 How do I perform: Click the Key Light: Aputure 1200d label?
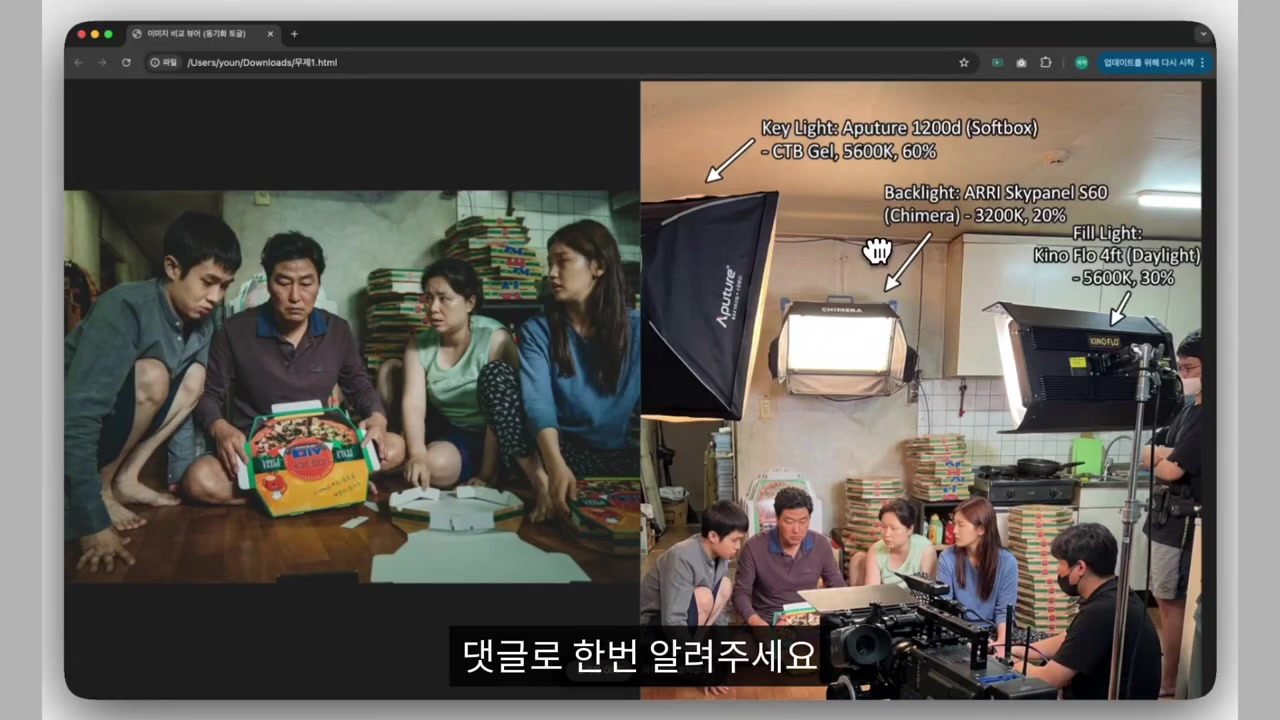[x=899, y=128]
